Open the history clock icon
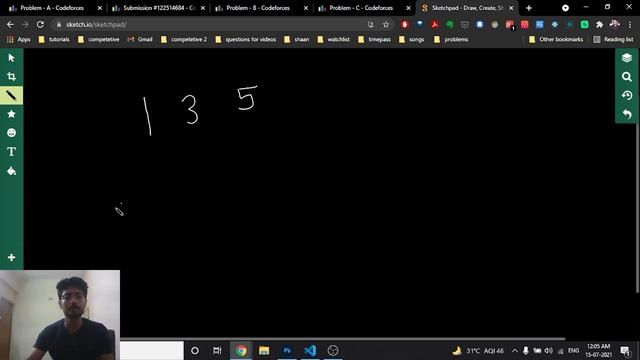 [x=627, y=95]
